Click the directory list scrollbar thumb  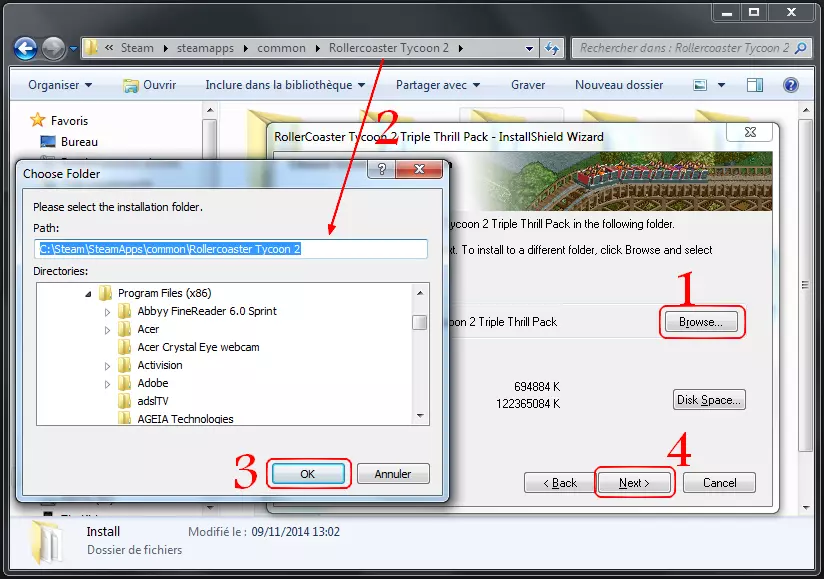[x=419, y=322]
